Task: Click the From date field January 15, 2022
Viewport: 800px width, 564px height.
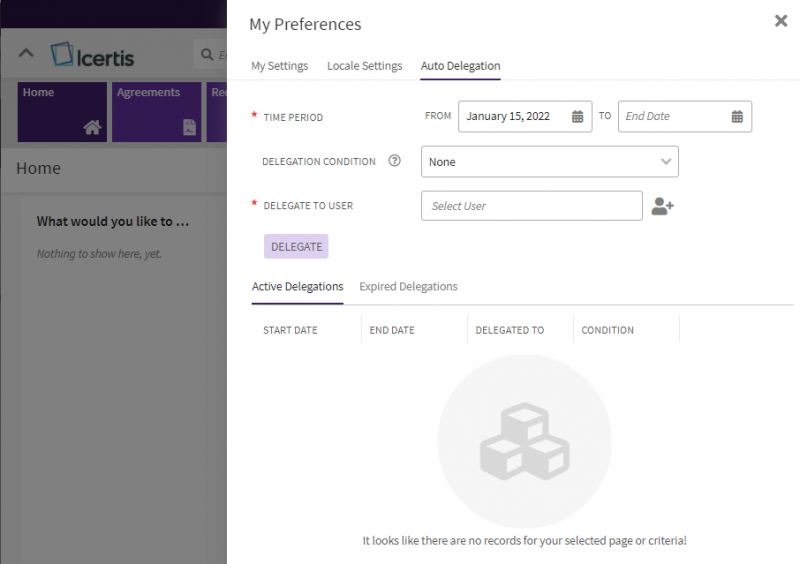Action: click(525, 116)
